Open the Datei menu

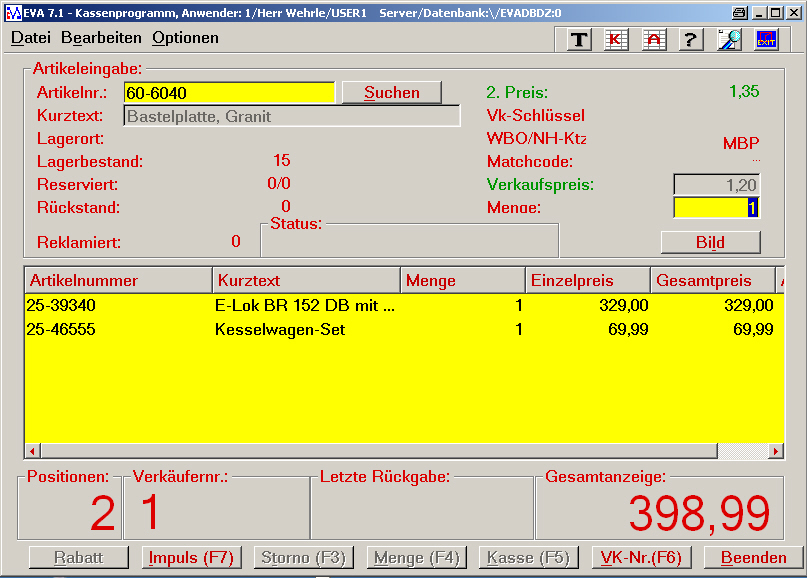(31, 38)
